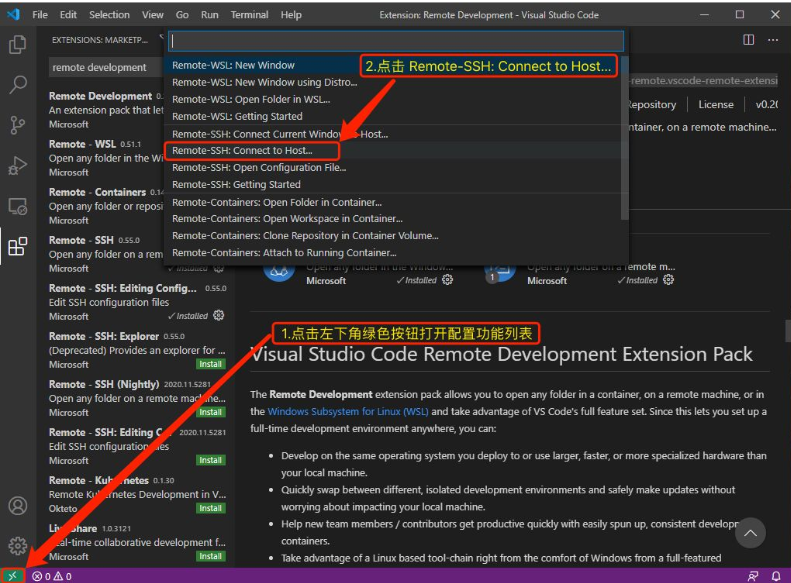Open the Terminal menu
This screenshot has height=583, width=791.
click(x=249, y=15)
